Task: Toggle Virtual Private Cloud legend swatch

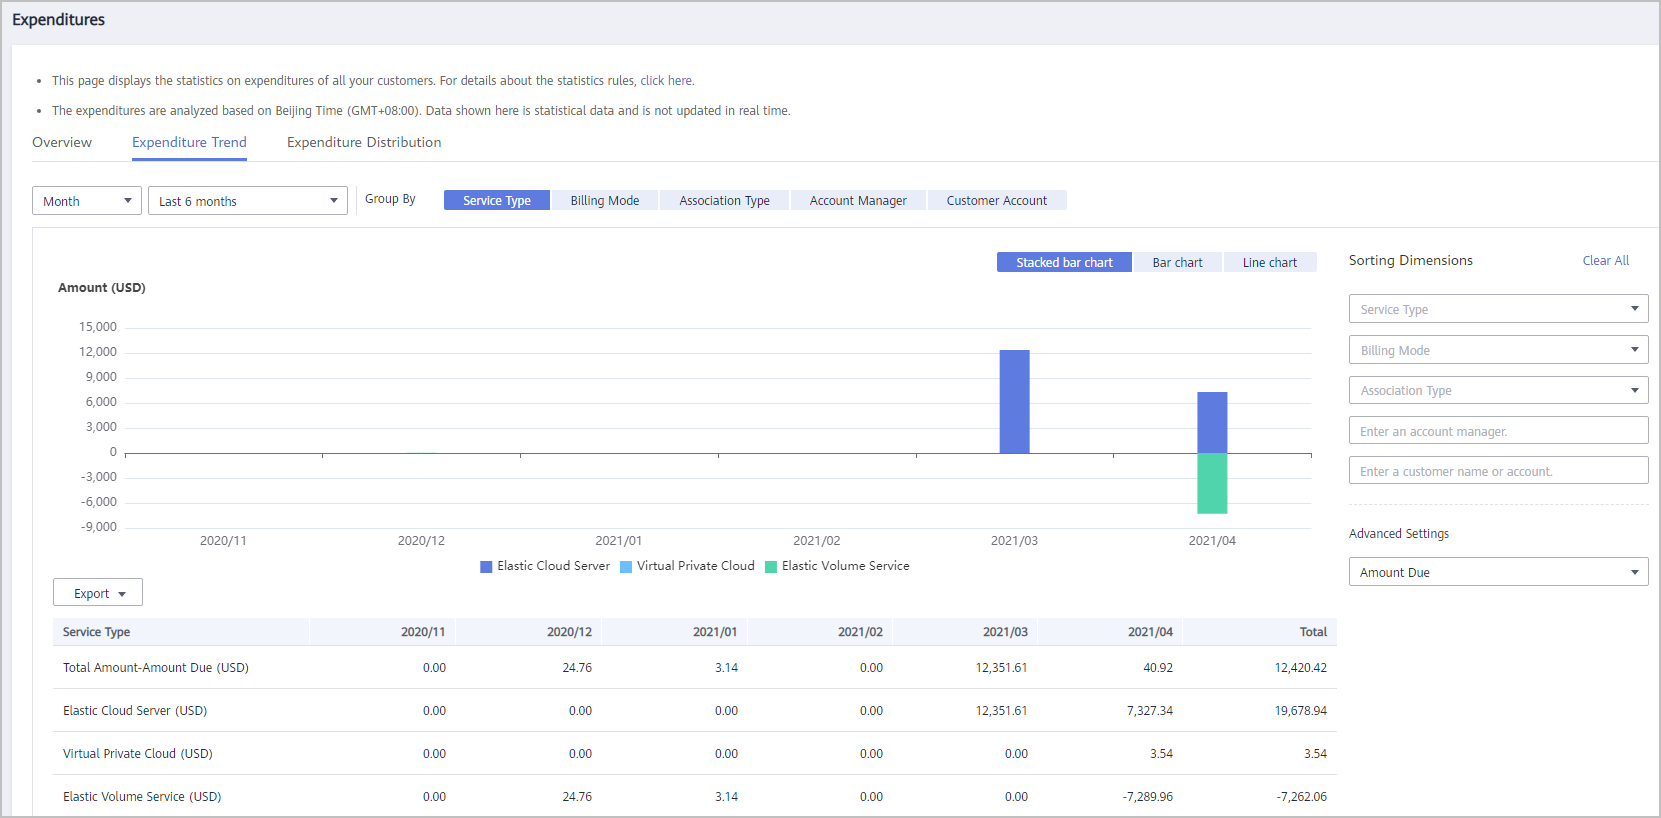Action: pyautogui.click(x=626, y=567)
